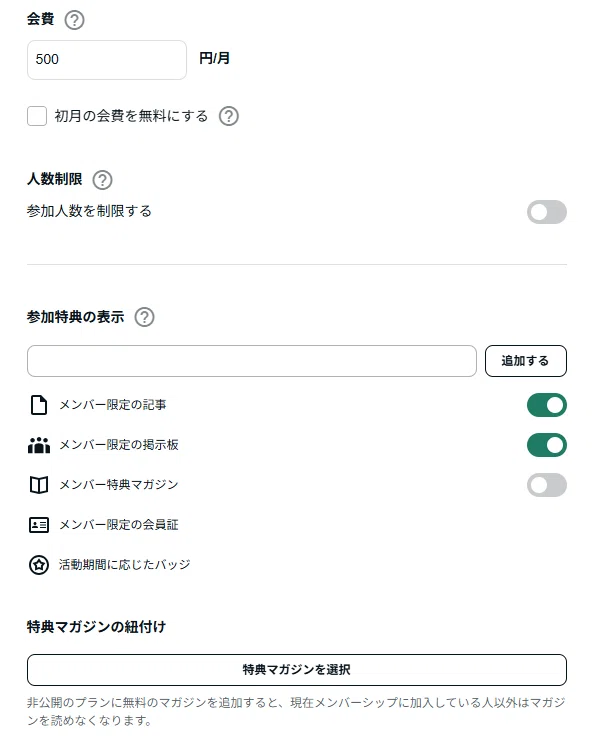Click book icon for メンバー特典マガジン
596x746 pixels.
(39, 485)
